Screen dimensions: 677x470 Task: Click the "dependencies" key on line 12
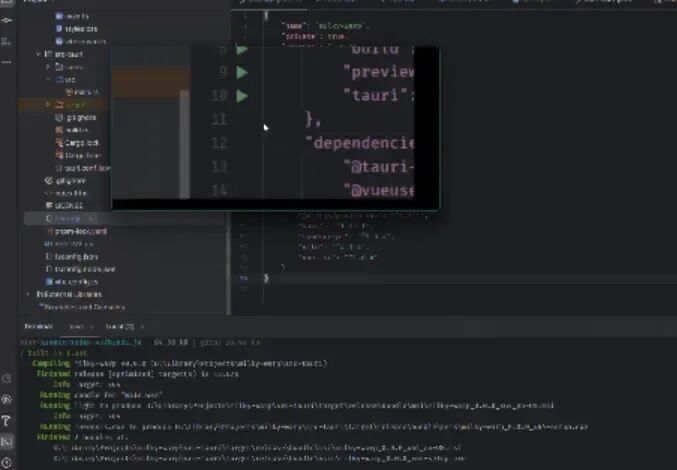361,143
